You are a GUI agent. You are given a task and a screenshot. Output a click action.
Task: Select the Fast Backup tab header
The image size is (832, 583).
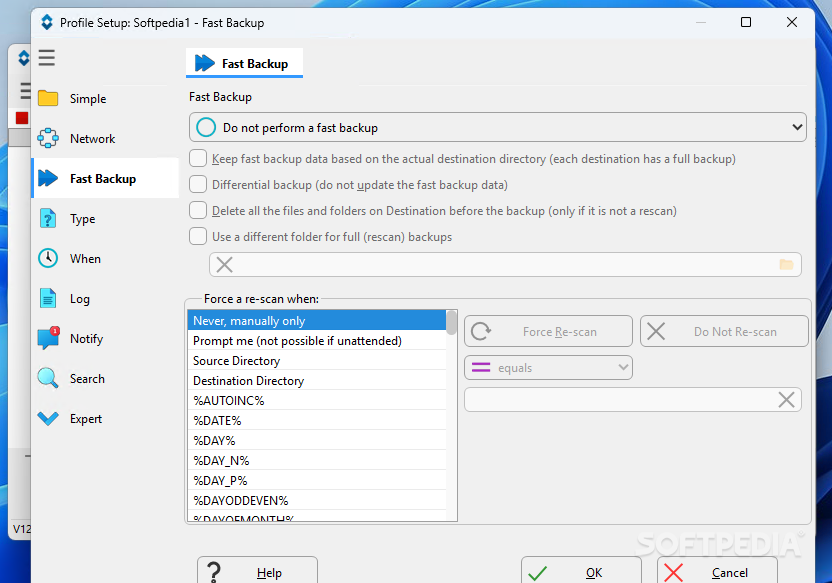point(245,64)
